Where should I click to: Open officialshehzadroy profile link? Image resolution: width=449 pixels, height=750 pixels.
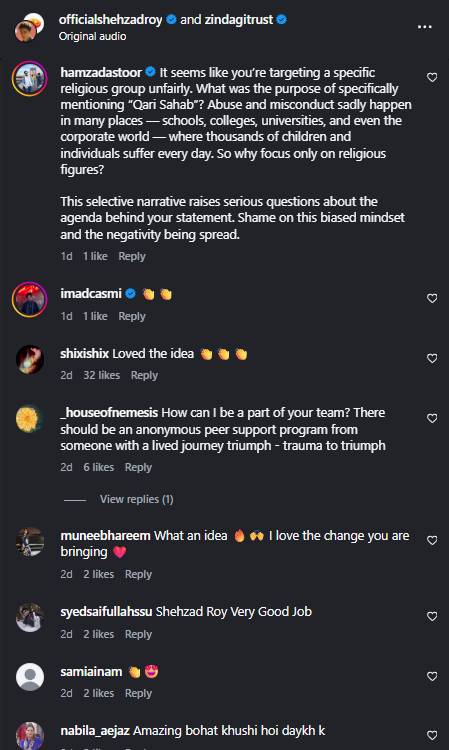tap(110, 20)
